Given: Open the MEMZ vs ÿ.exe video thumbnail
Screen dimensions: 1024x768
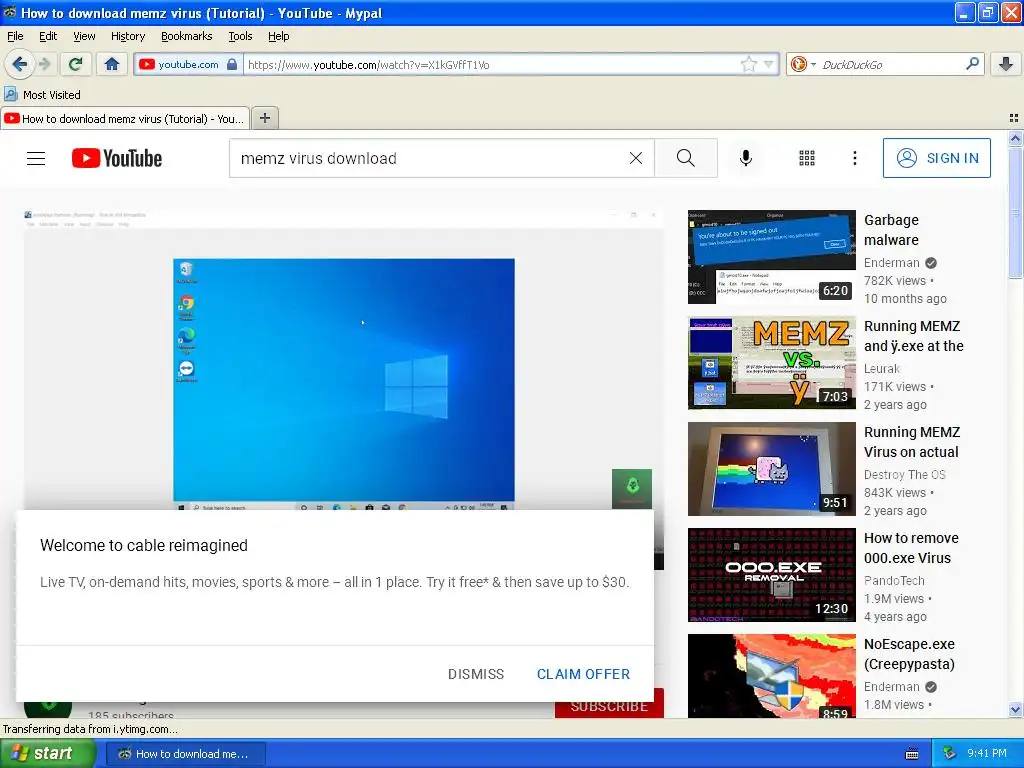Looking at the screenshot, I should click(771, 362).
